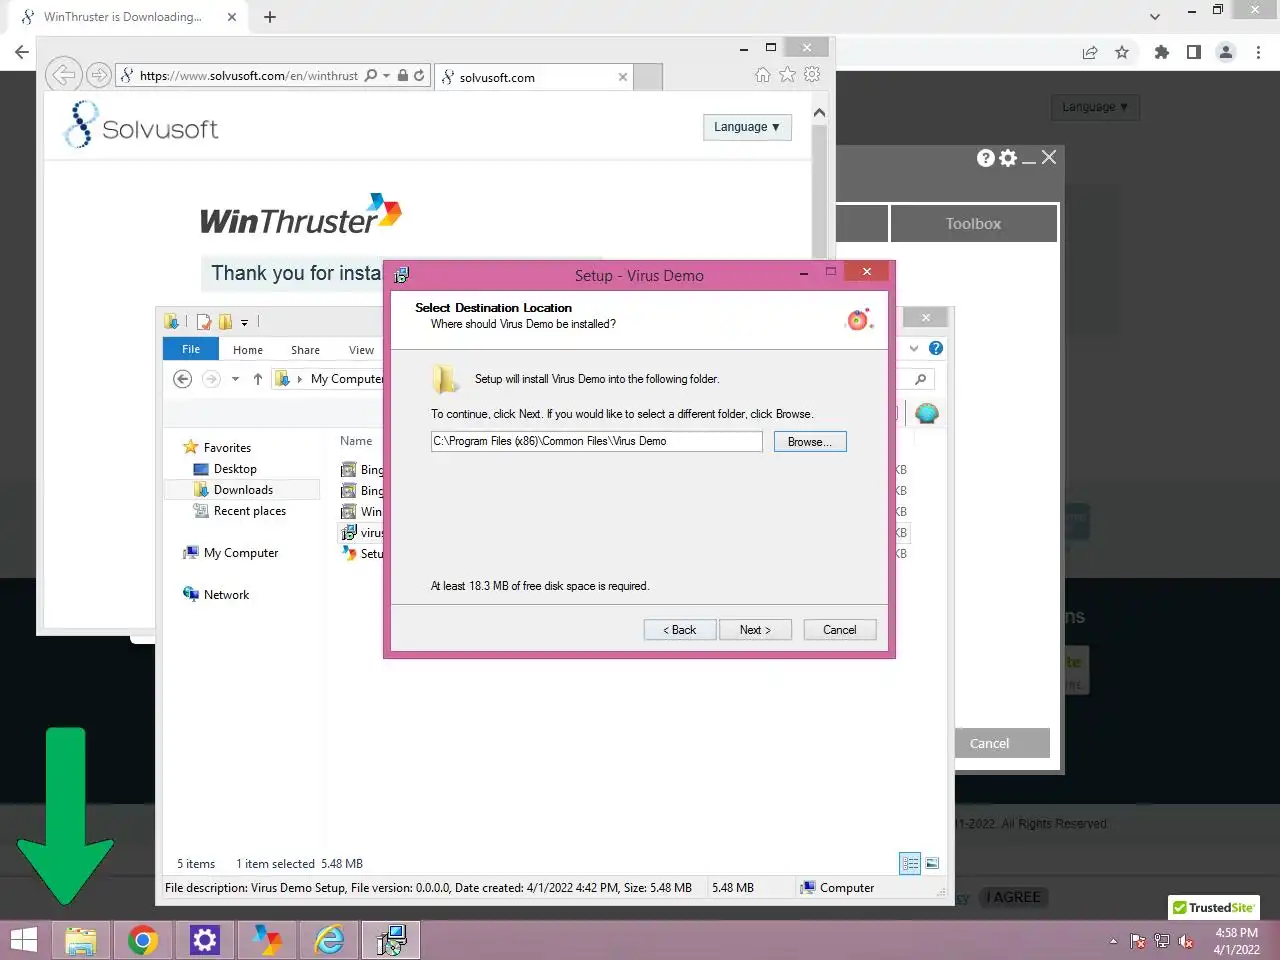Screen dimensions: 1280x960
Task: Select Downloads in the navigation pane
Action: click(243, 490)
